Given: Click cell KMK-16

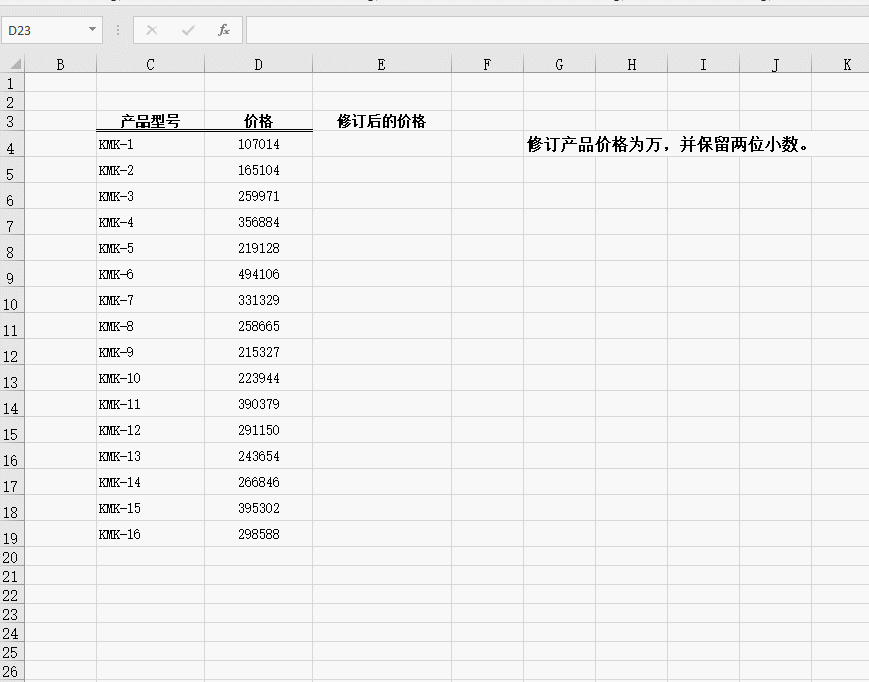Looking at the screenshot, I should point(150,535).
